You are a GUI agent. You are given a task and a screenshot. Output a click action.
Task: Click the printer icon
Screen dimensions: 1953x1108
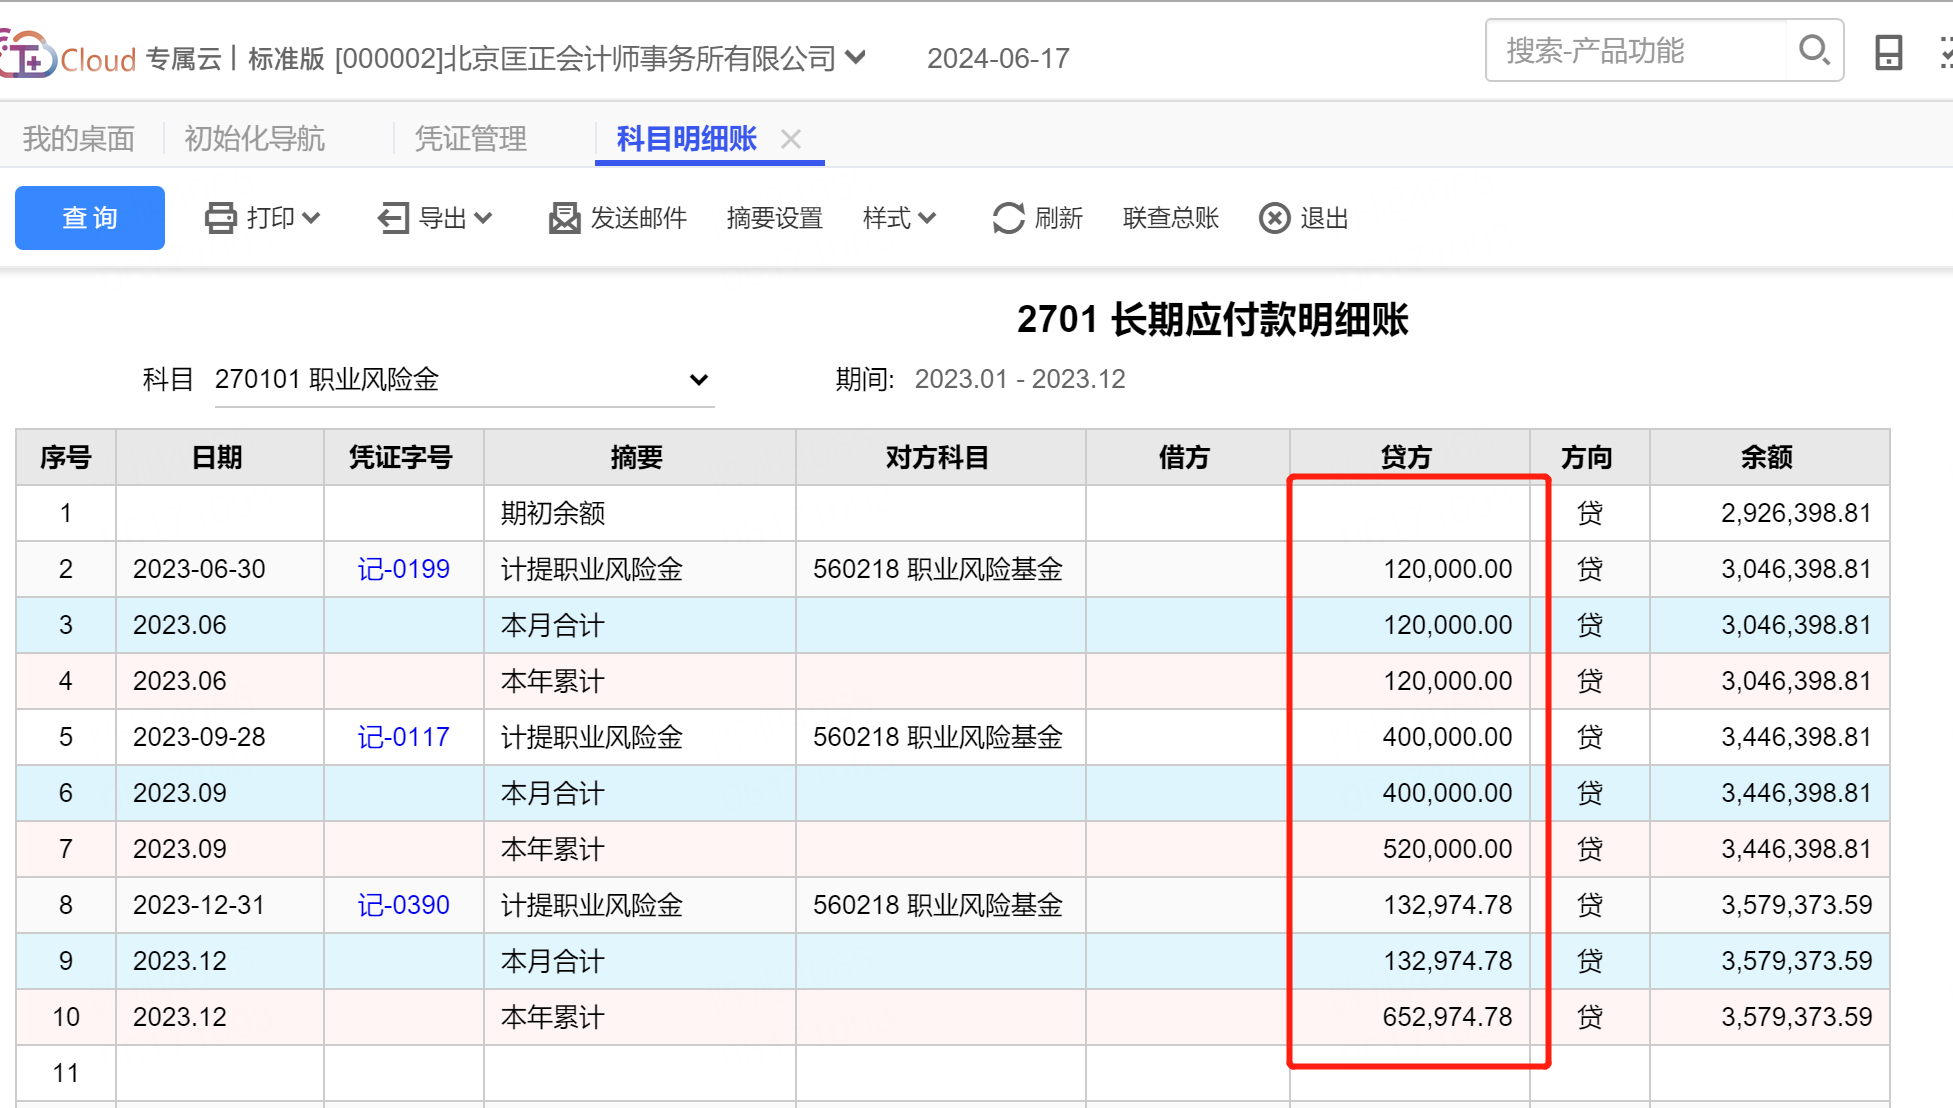pyautogui.click(x=220, y=218)
